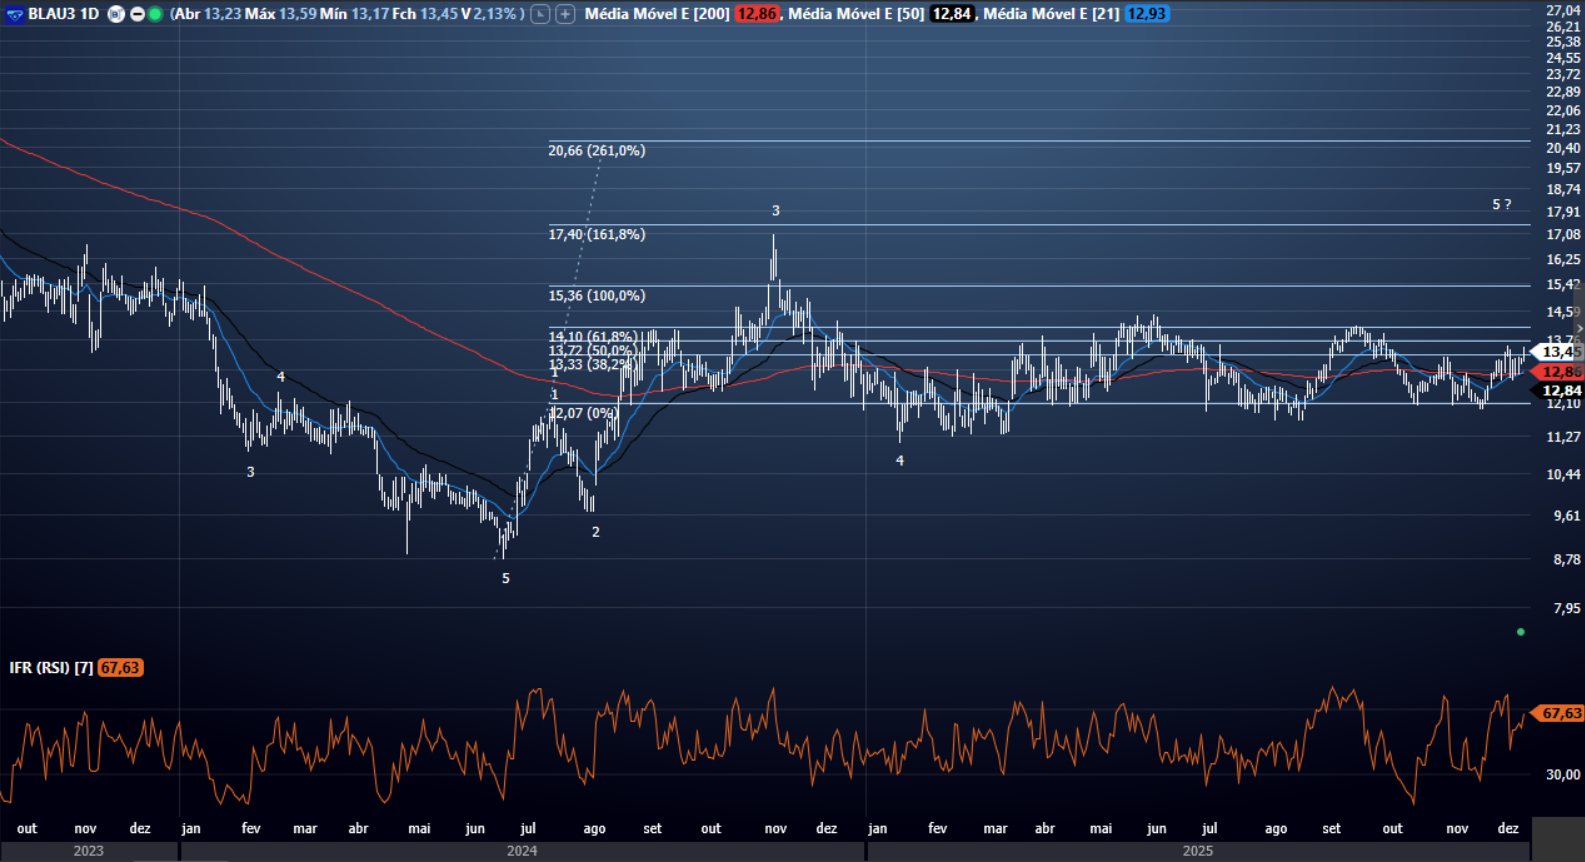Click the blue BLAU3 asset logo icon
The height and width of the screenshot is (862, 1585).
click(x=14, y=14)
